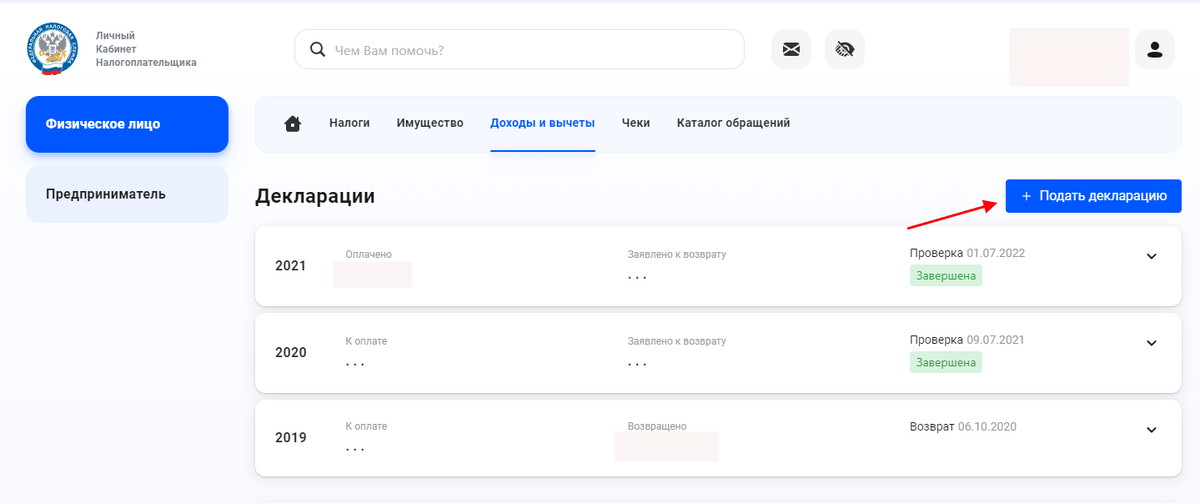The height and width of the screenshot is (504, 1200).
Task: Click the year '2021' in declarations list
Action: point(291,266)
